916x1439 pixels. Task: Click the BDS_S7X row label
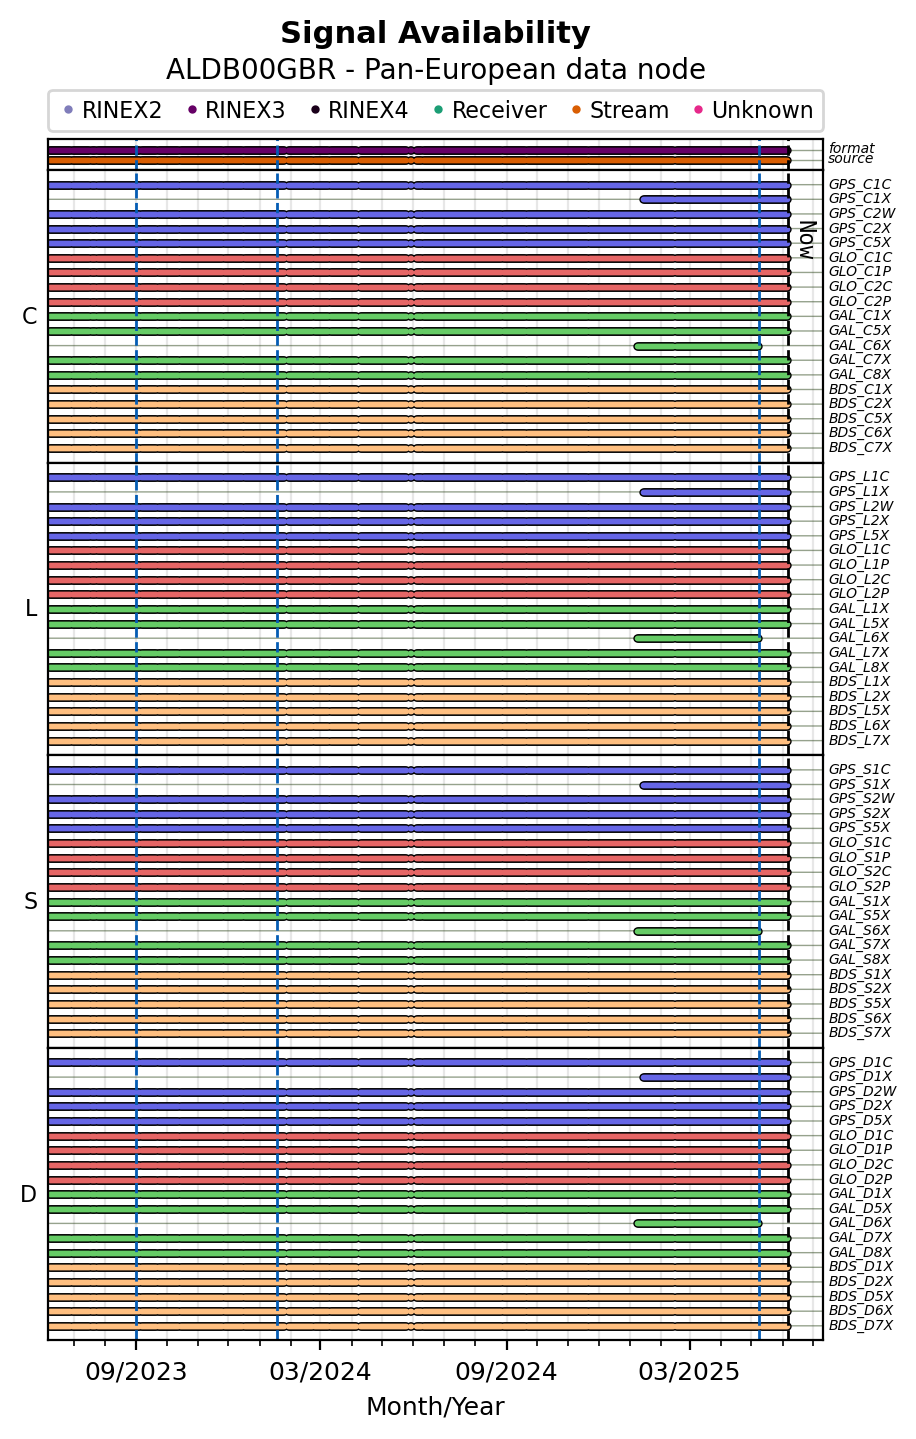859,1033
